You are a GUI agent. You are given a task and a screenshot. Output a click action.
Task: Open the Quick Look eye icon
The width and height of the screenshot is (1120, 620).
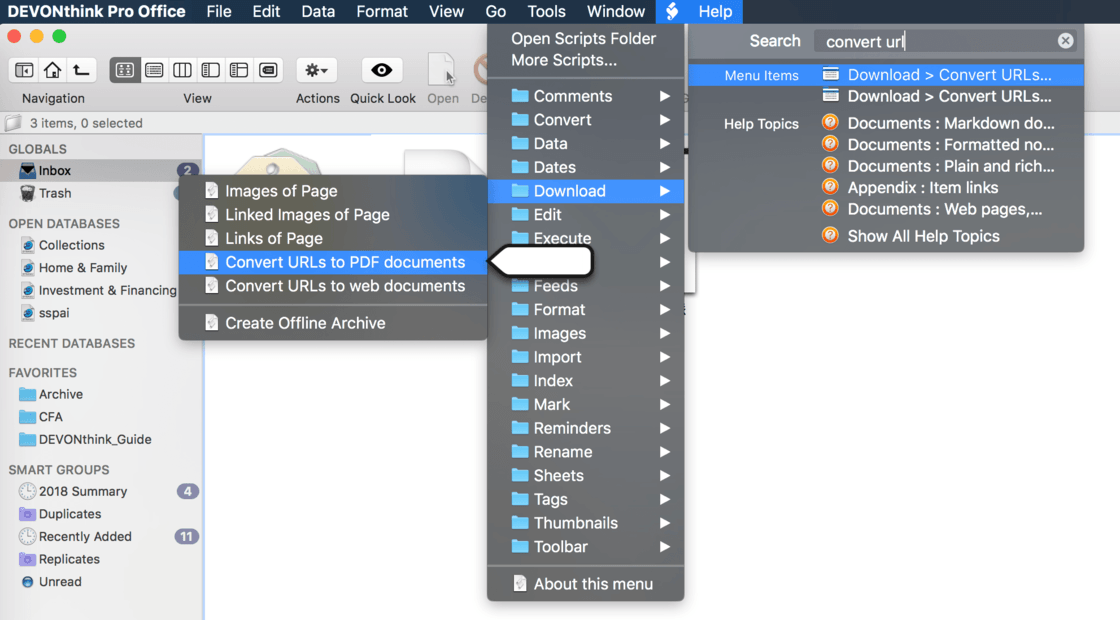point(381,70)
